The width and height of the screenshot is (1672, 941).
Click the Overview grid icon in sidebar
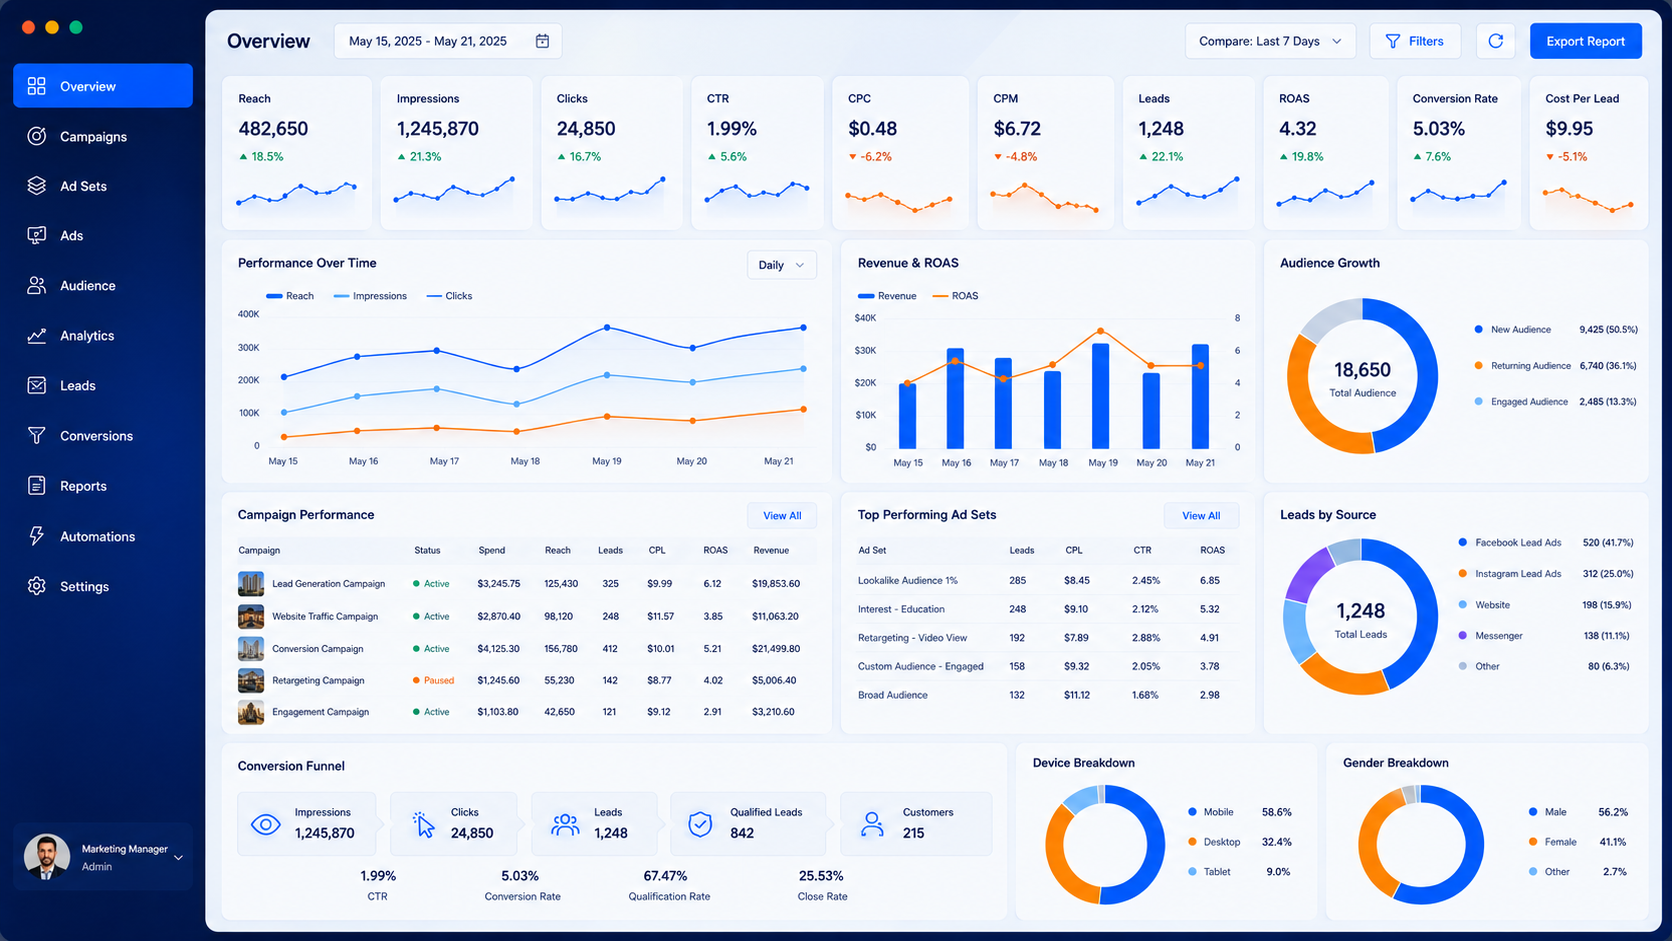(x=37, y=86)
